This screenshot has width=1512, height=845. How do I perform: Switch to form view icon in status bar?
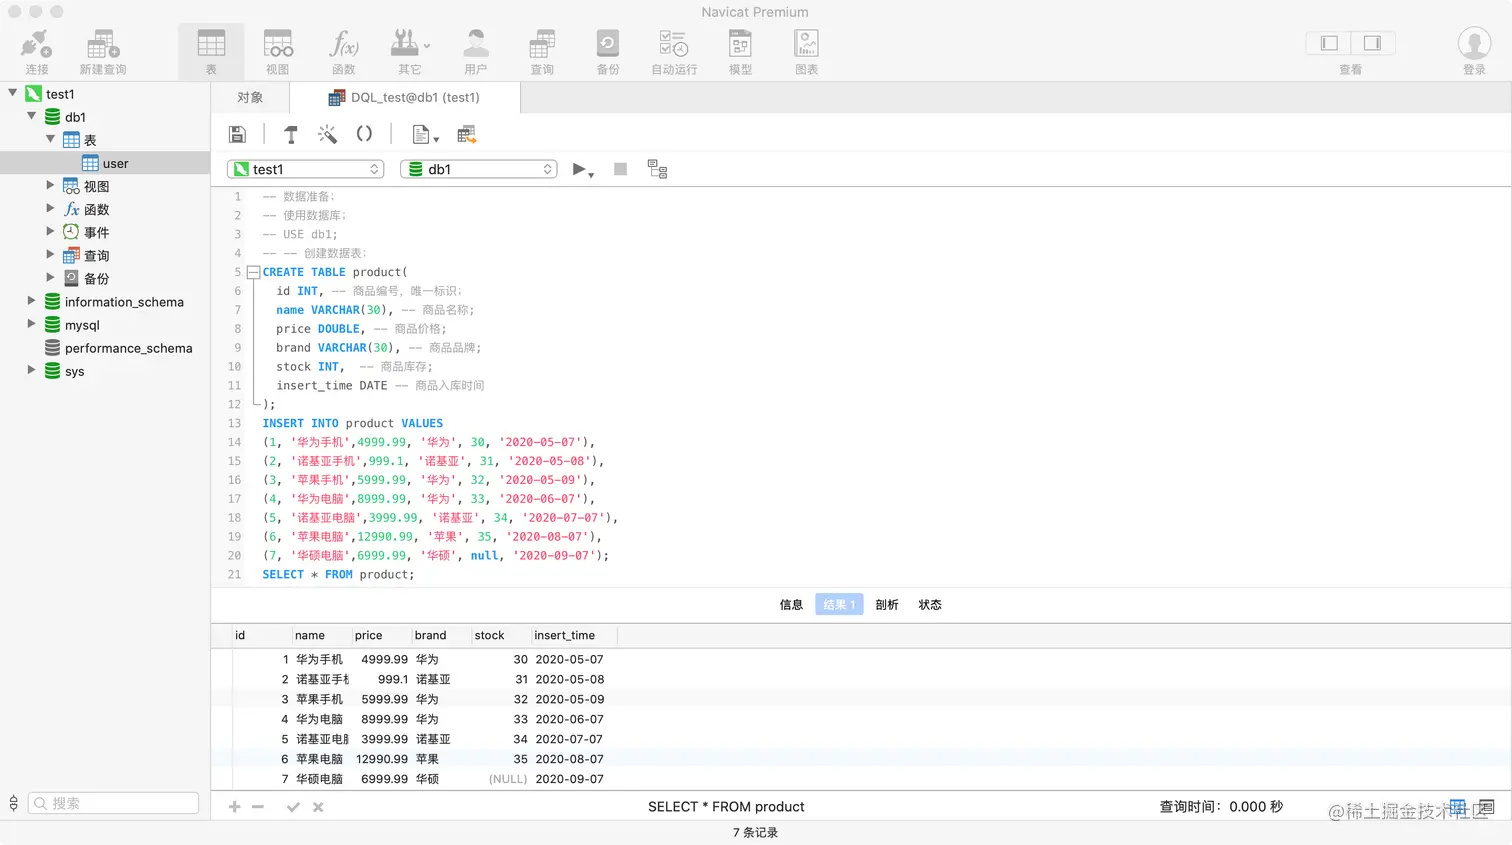tap(1486, 807)
